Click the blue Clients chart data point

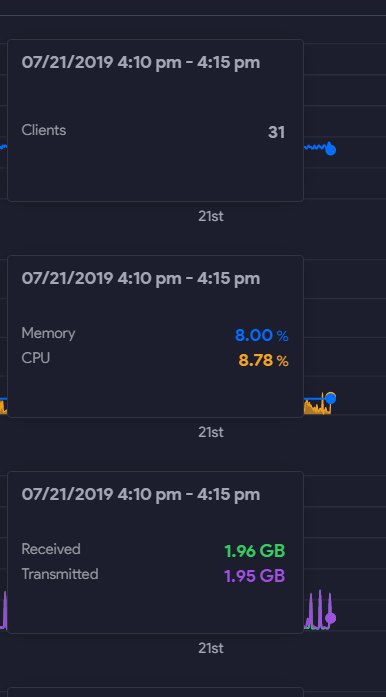pyautogui.click(x=330, y=150)
